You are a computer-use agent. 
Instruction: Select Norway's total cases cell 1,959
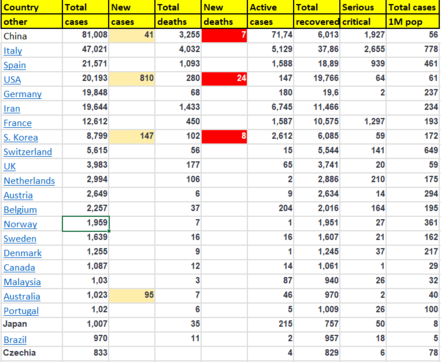tap(86, 223)
